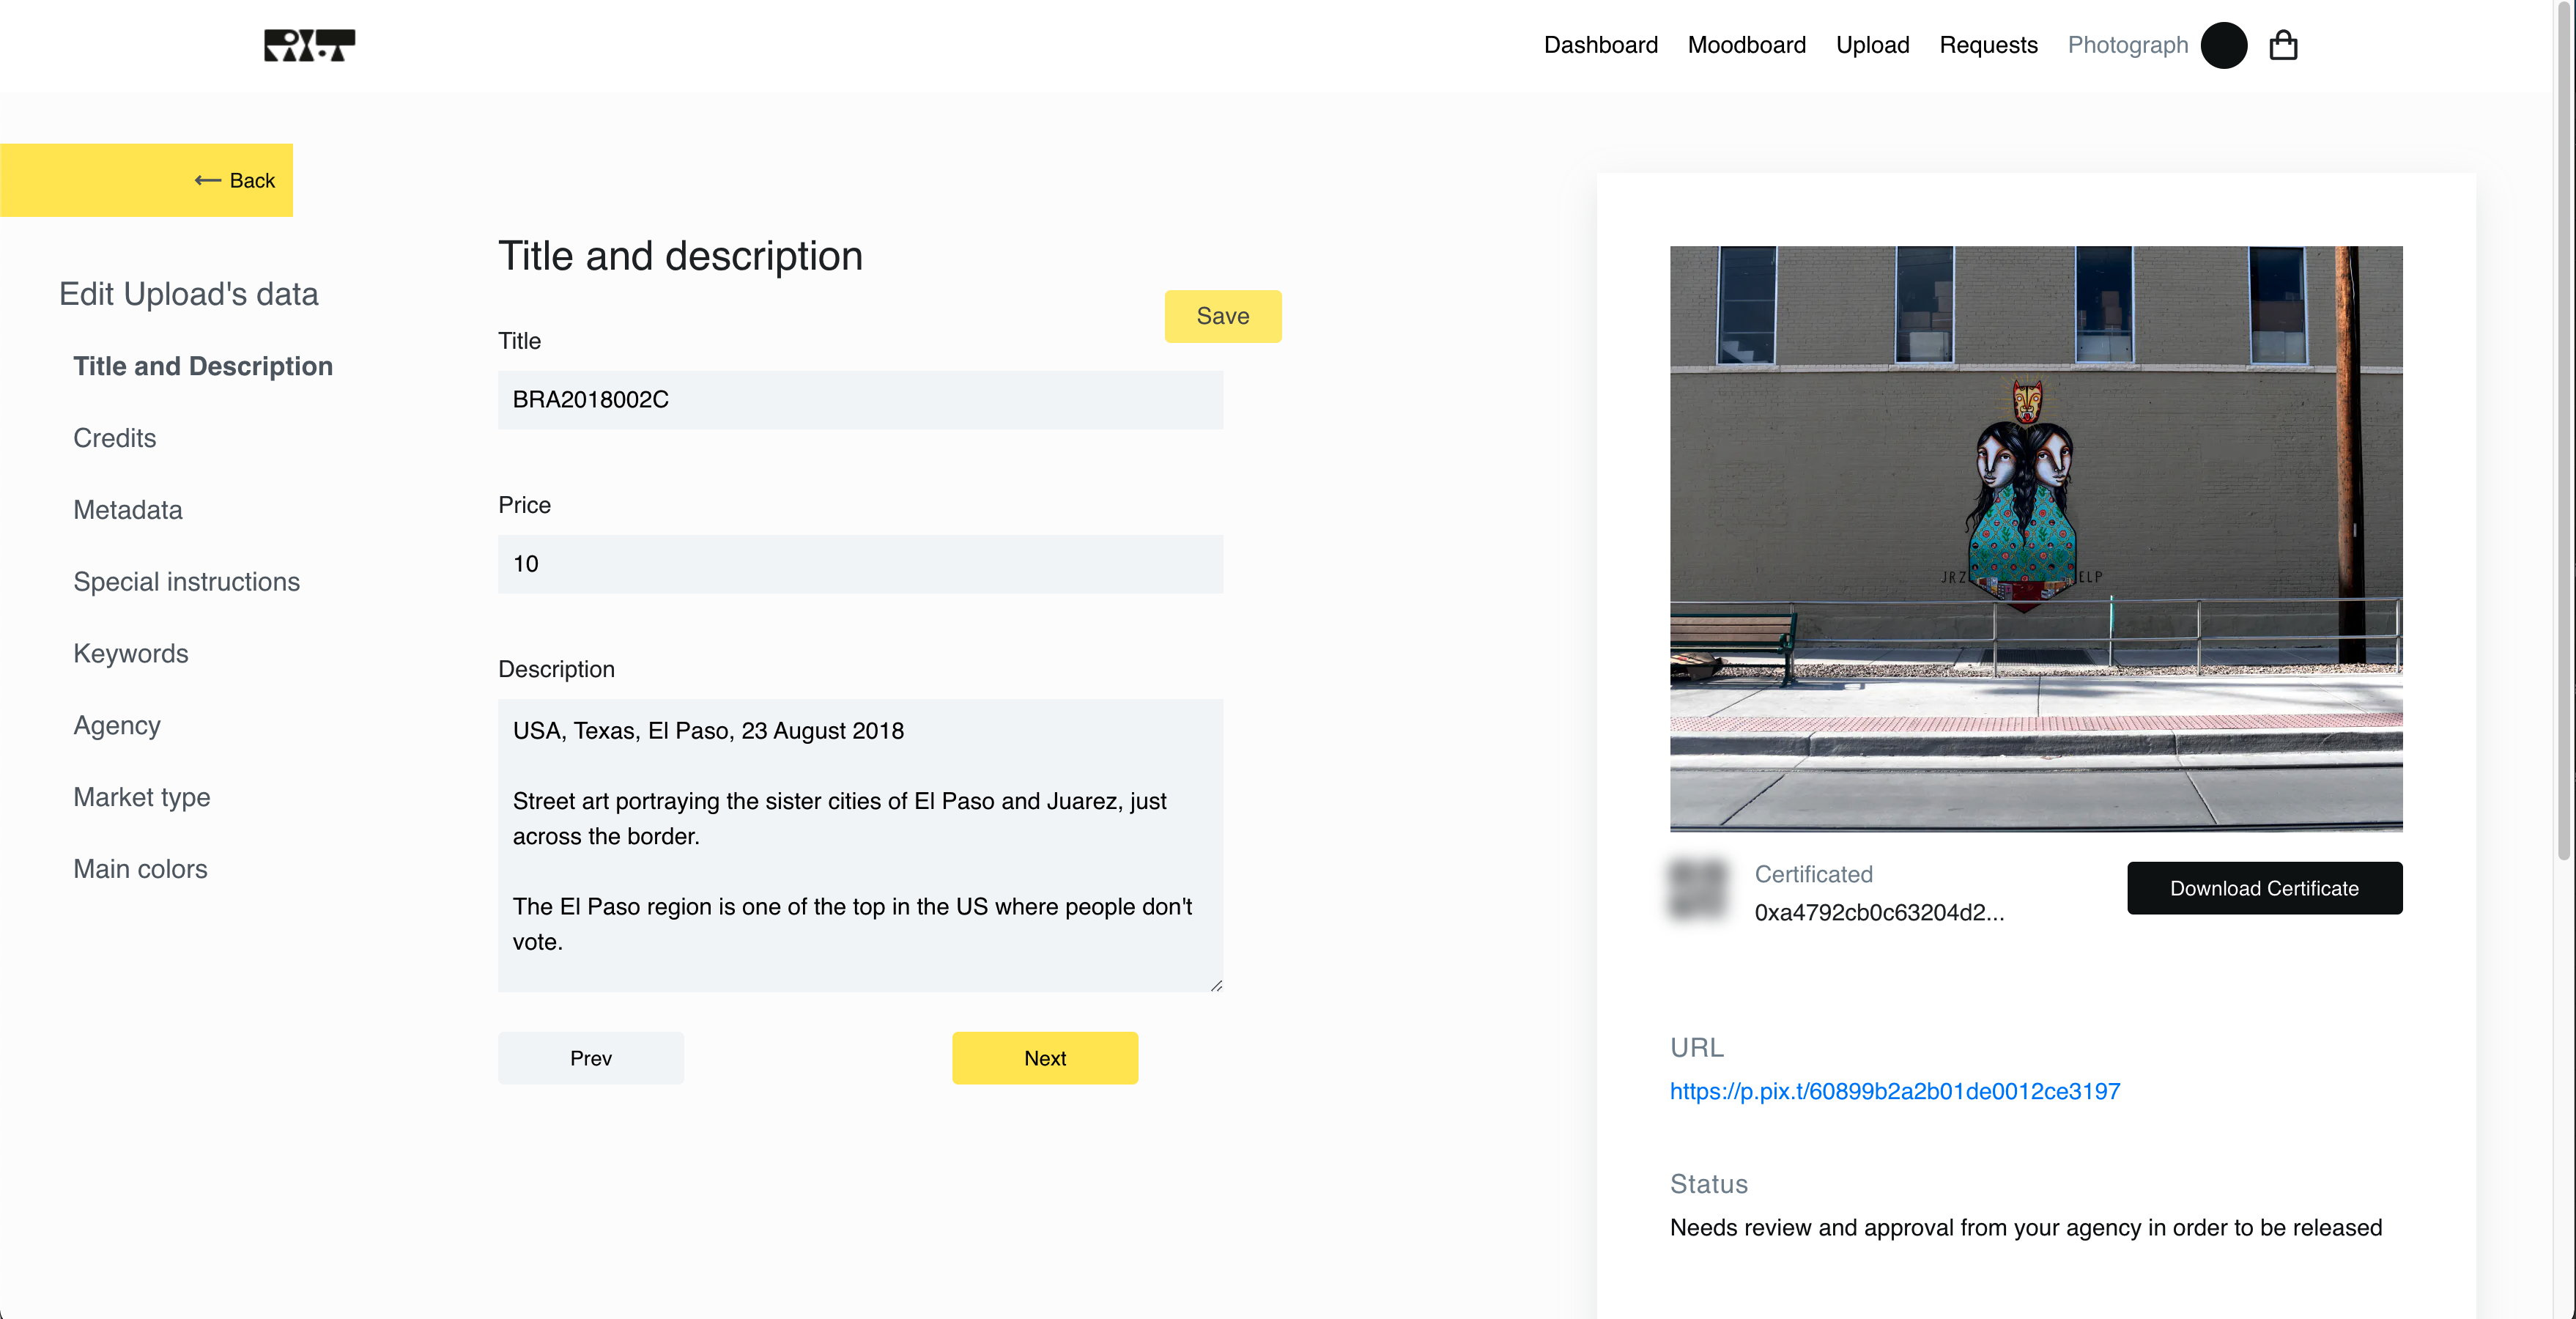Switch to Metadata section

coord(128,510)
